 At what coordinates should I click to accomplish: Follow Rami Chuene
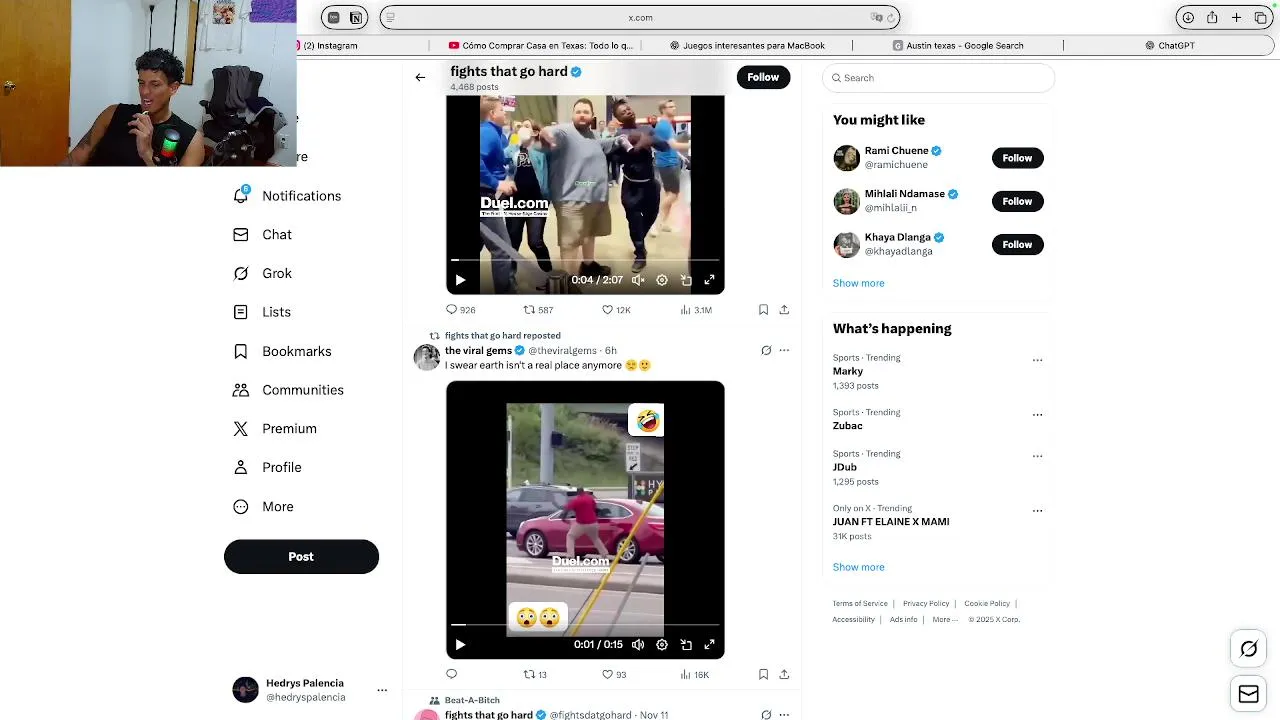[x=1017, y=158]
